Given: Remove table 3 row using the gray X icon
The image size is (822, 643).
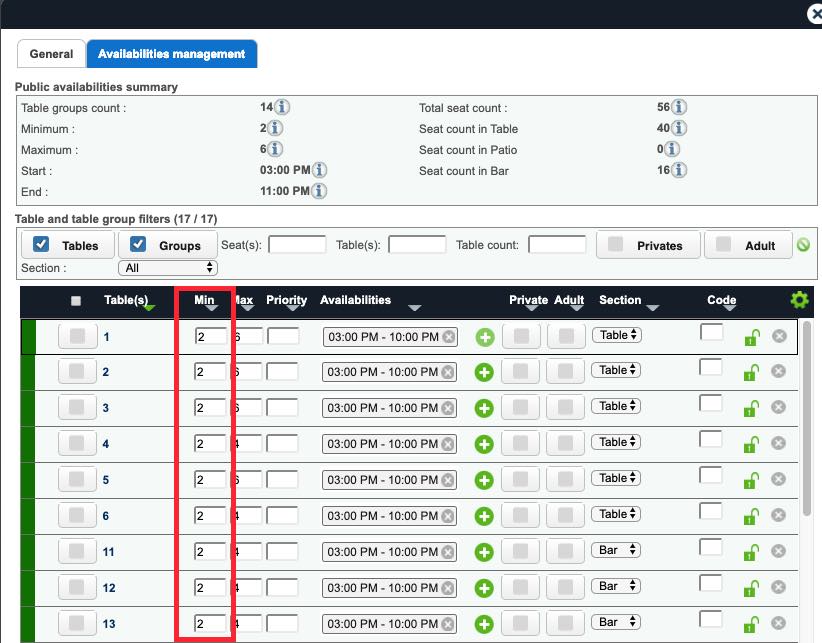Looking at the screenshot, I should point(778,407).
